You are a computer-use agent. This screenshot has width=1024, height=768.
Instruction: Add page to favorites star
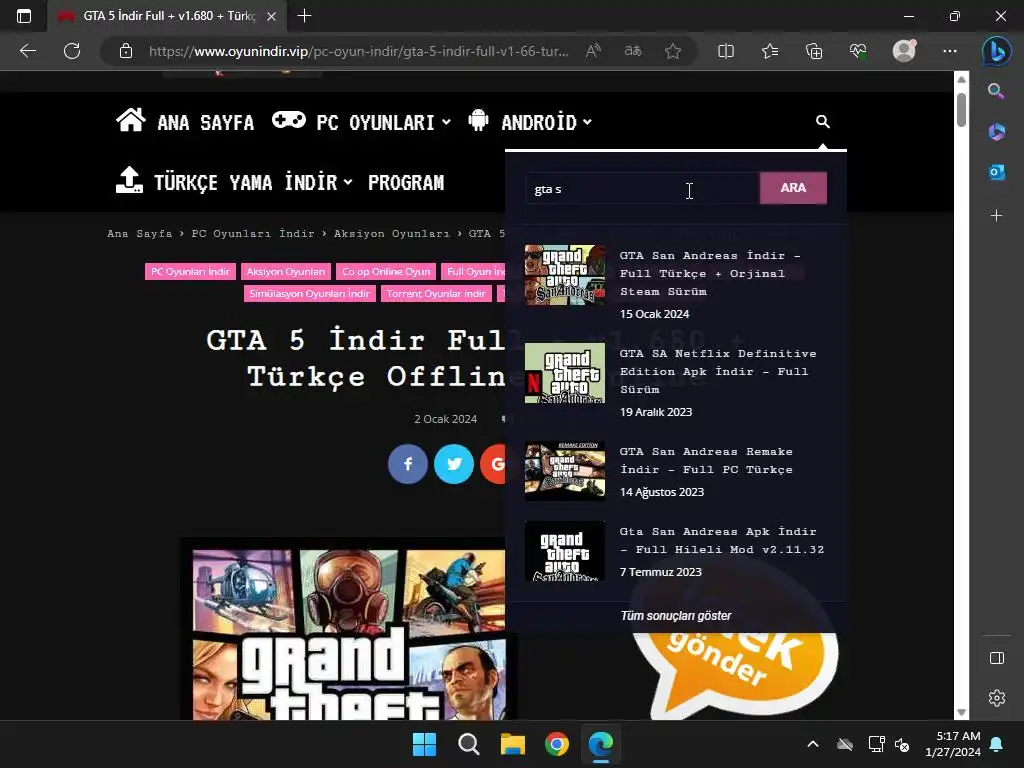(673, 51)
